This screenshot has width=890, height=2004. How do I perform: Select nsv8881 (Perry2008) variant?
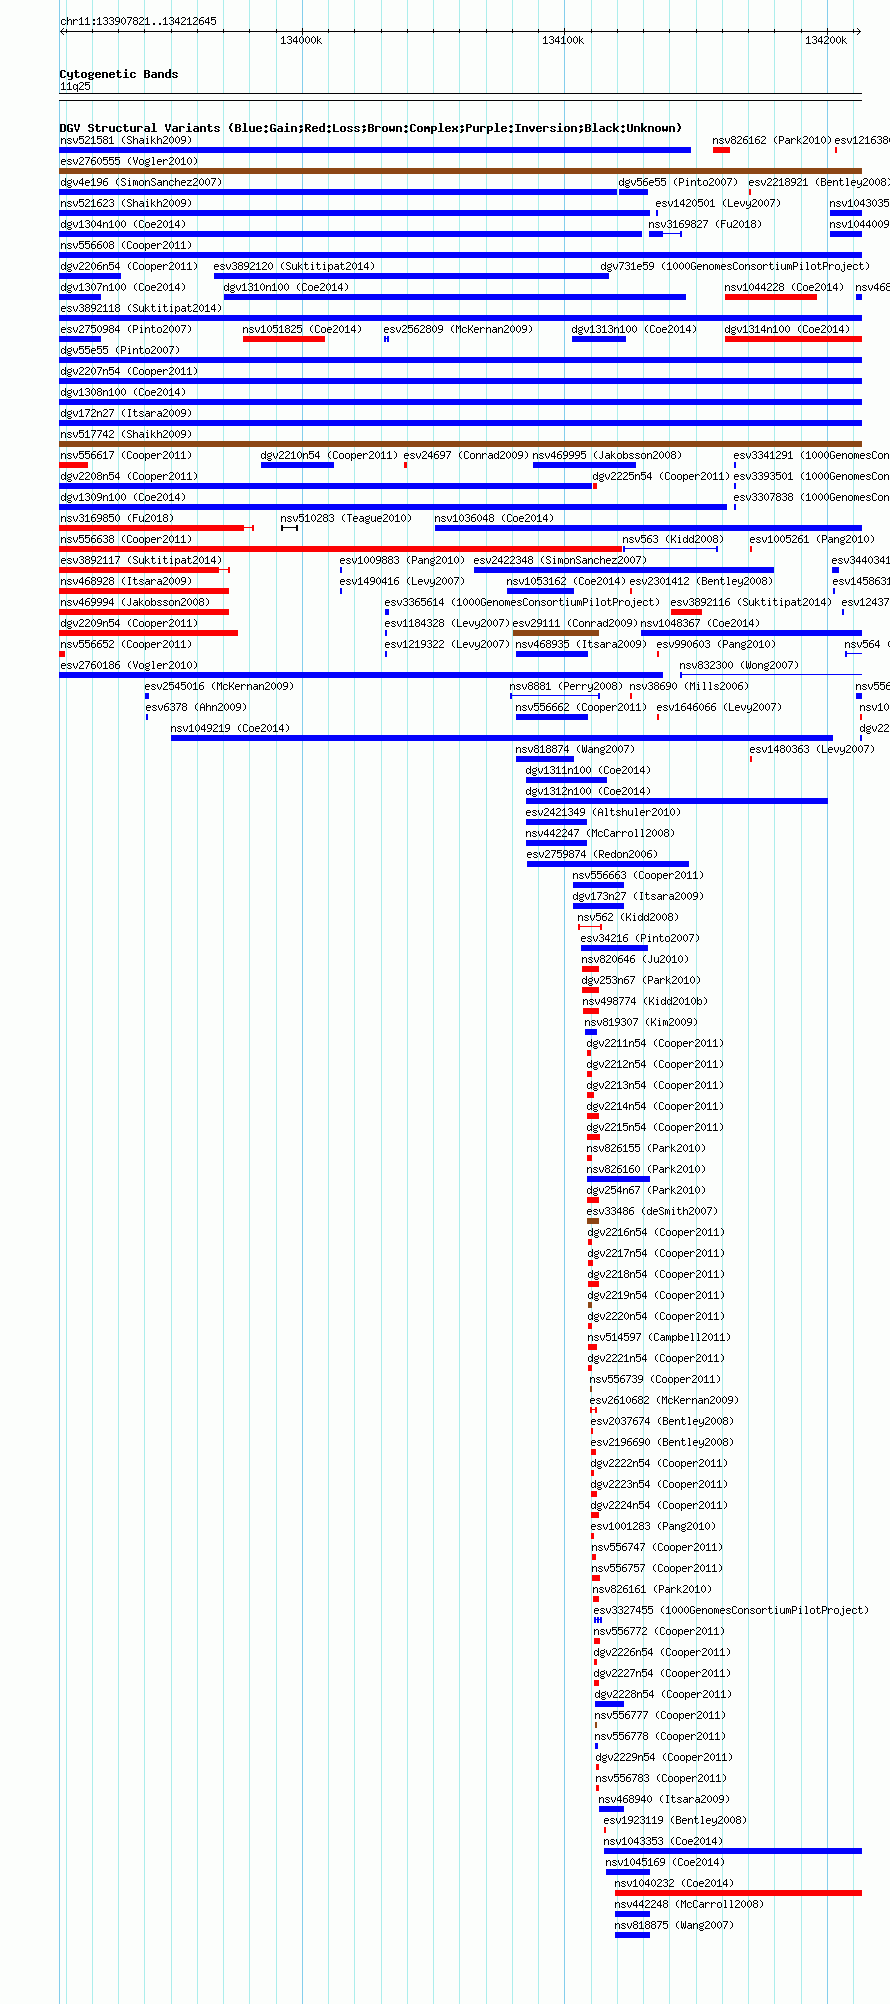pyautogui.click(x=566, y=686)
